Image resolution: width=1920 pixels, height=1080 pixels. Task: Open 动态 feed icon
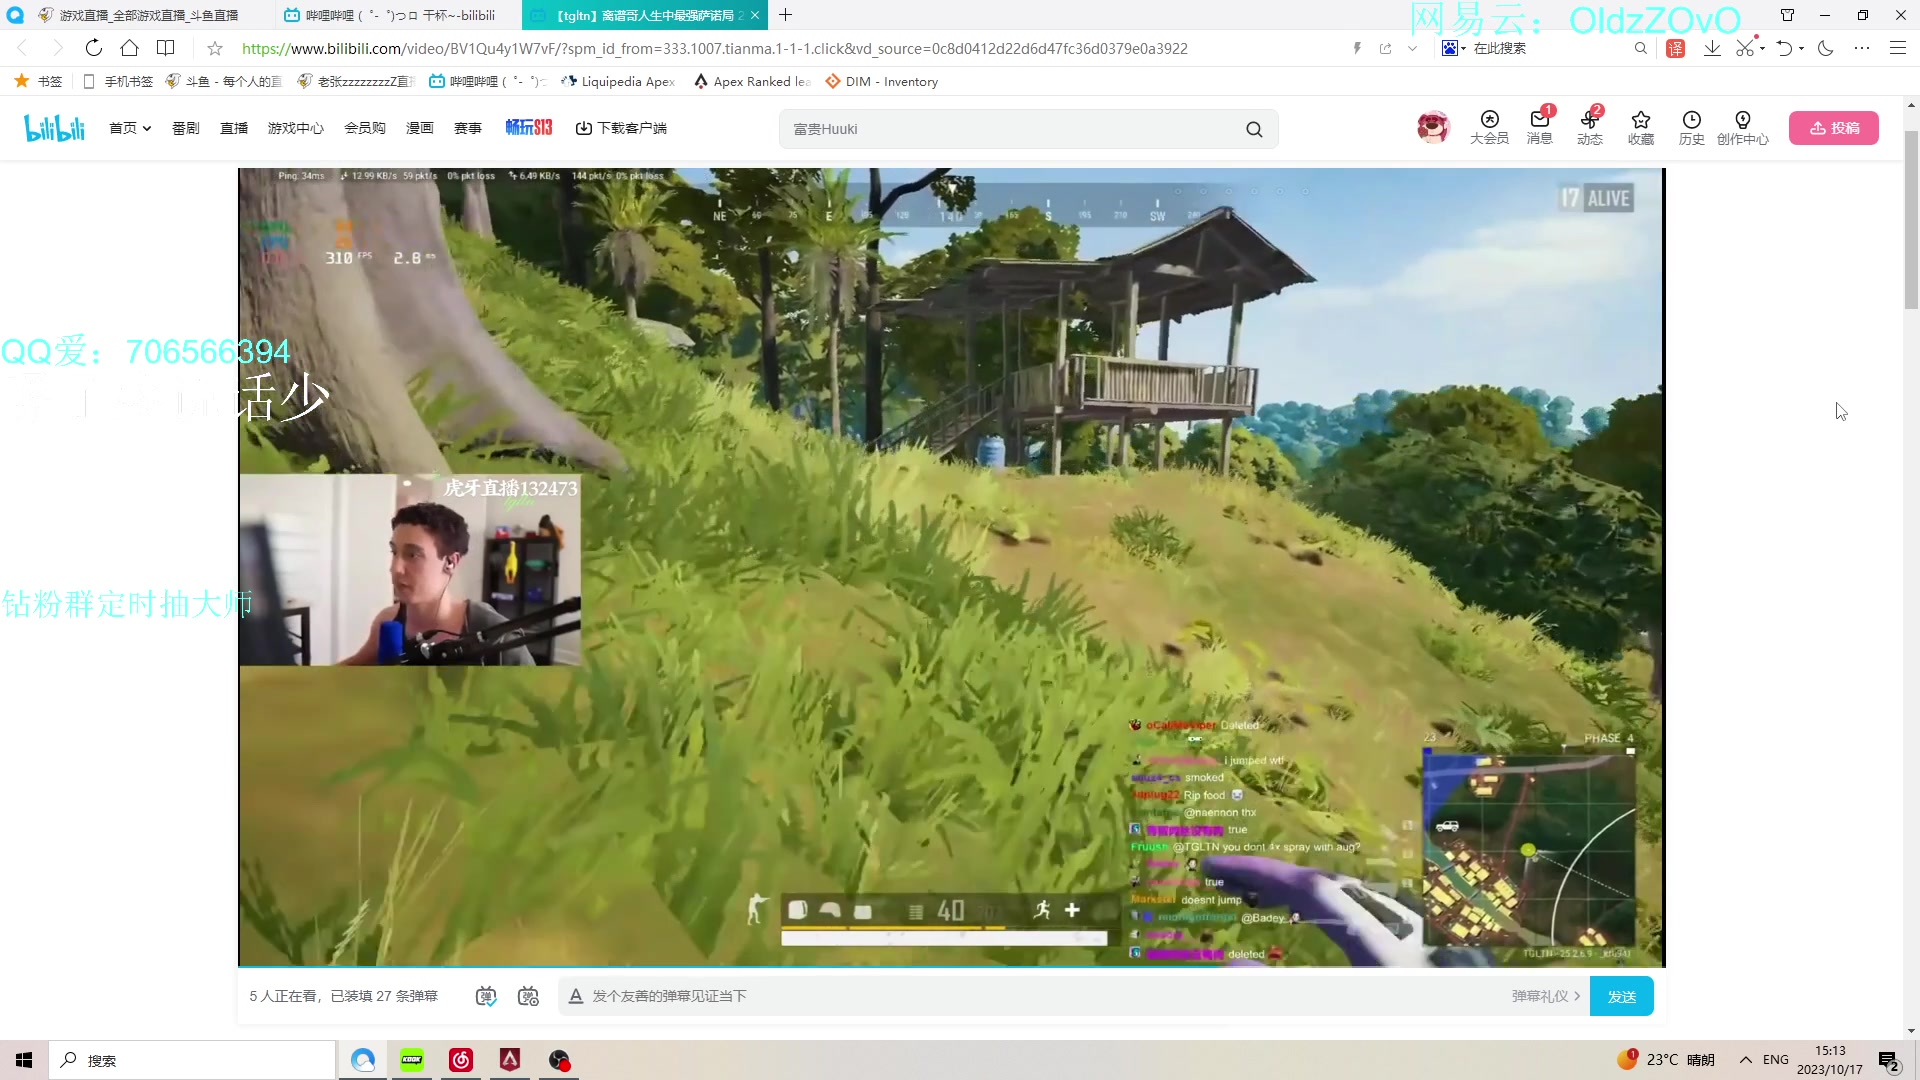click(1590, 128)
